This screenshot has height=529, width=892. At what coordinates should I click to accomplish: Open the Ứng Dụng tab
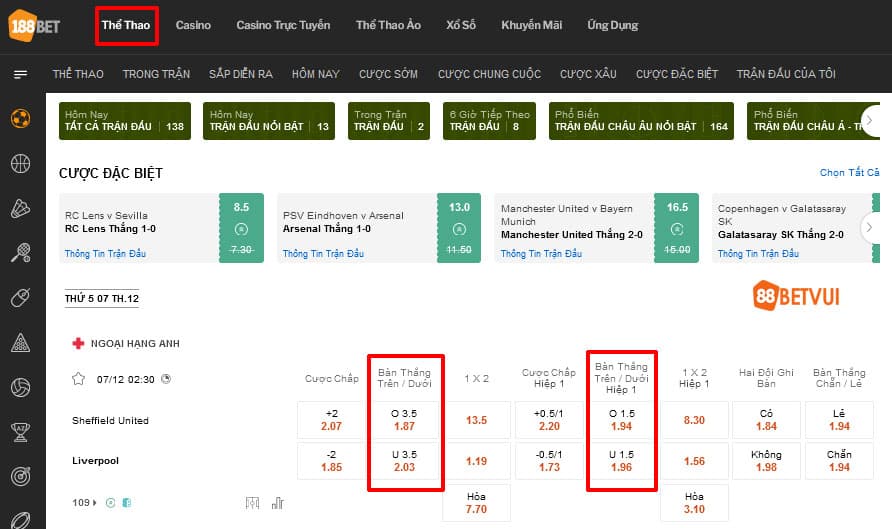pos(613,26)
